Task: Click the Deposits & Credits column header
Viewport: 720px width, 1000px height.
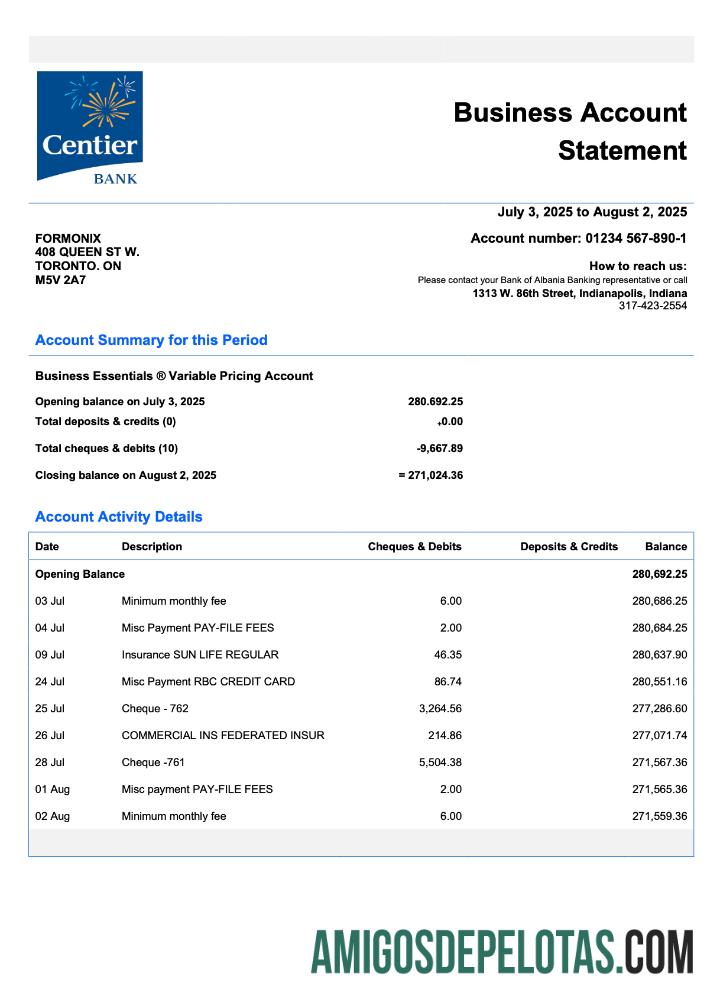Action: (x=569, y=547)
